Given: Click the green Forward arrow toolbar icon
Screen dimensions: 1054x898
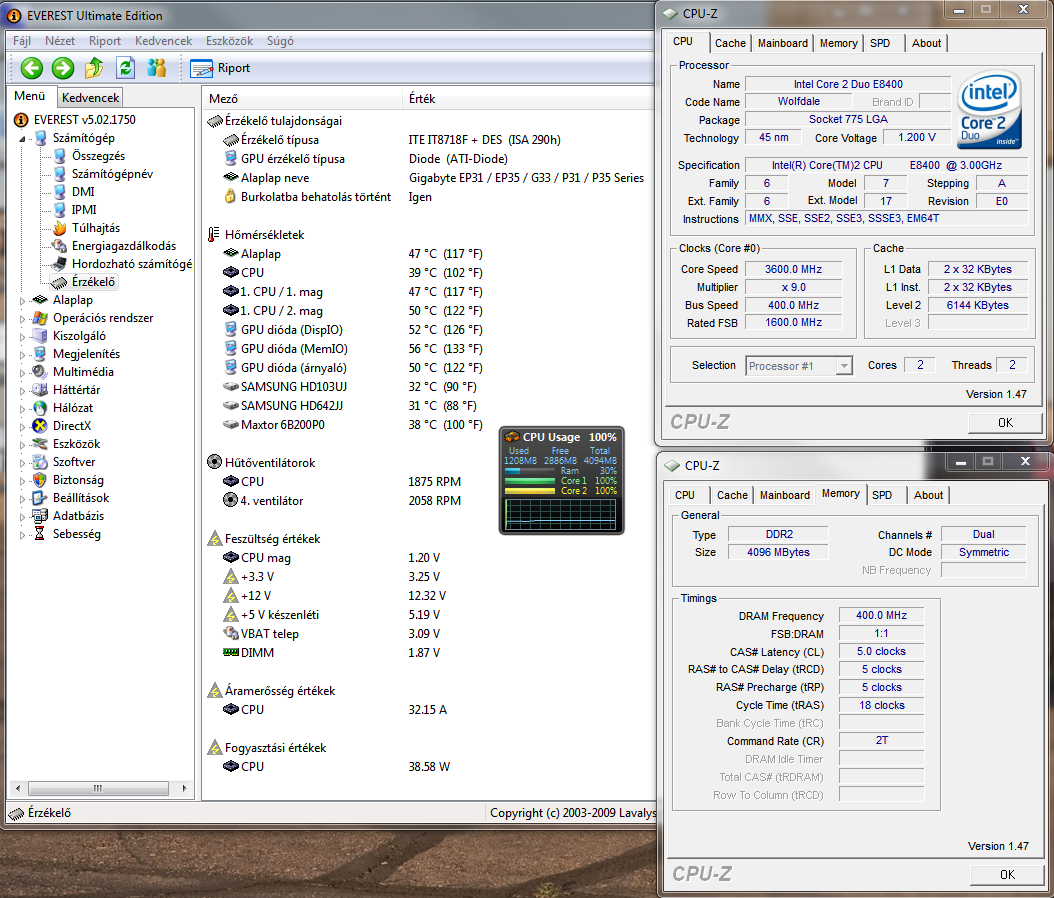Looking at the screenshot, I should click(x=63, y=68).
